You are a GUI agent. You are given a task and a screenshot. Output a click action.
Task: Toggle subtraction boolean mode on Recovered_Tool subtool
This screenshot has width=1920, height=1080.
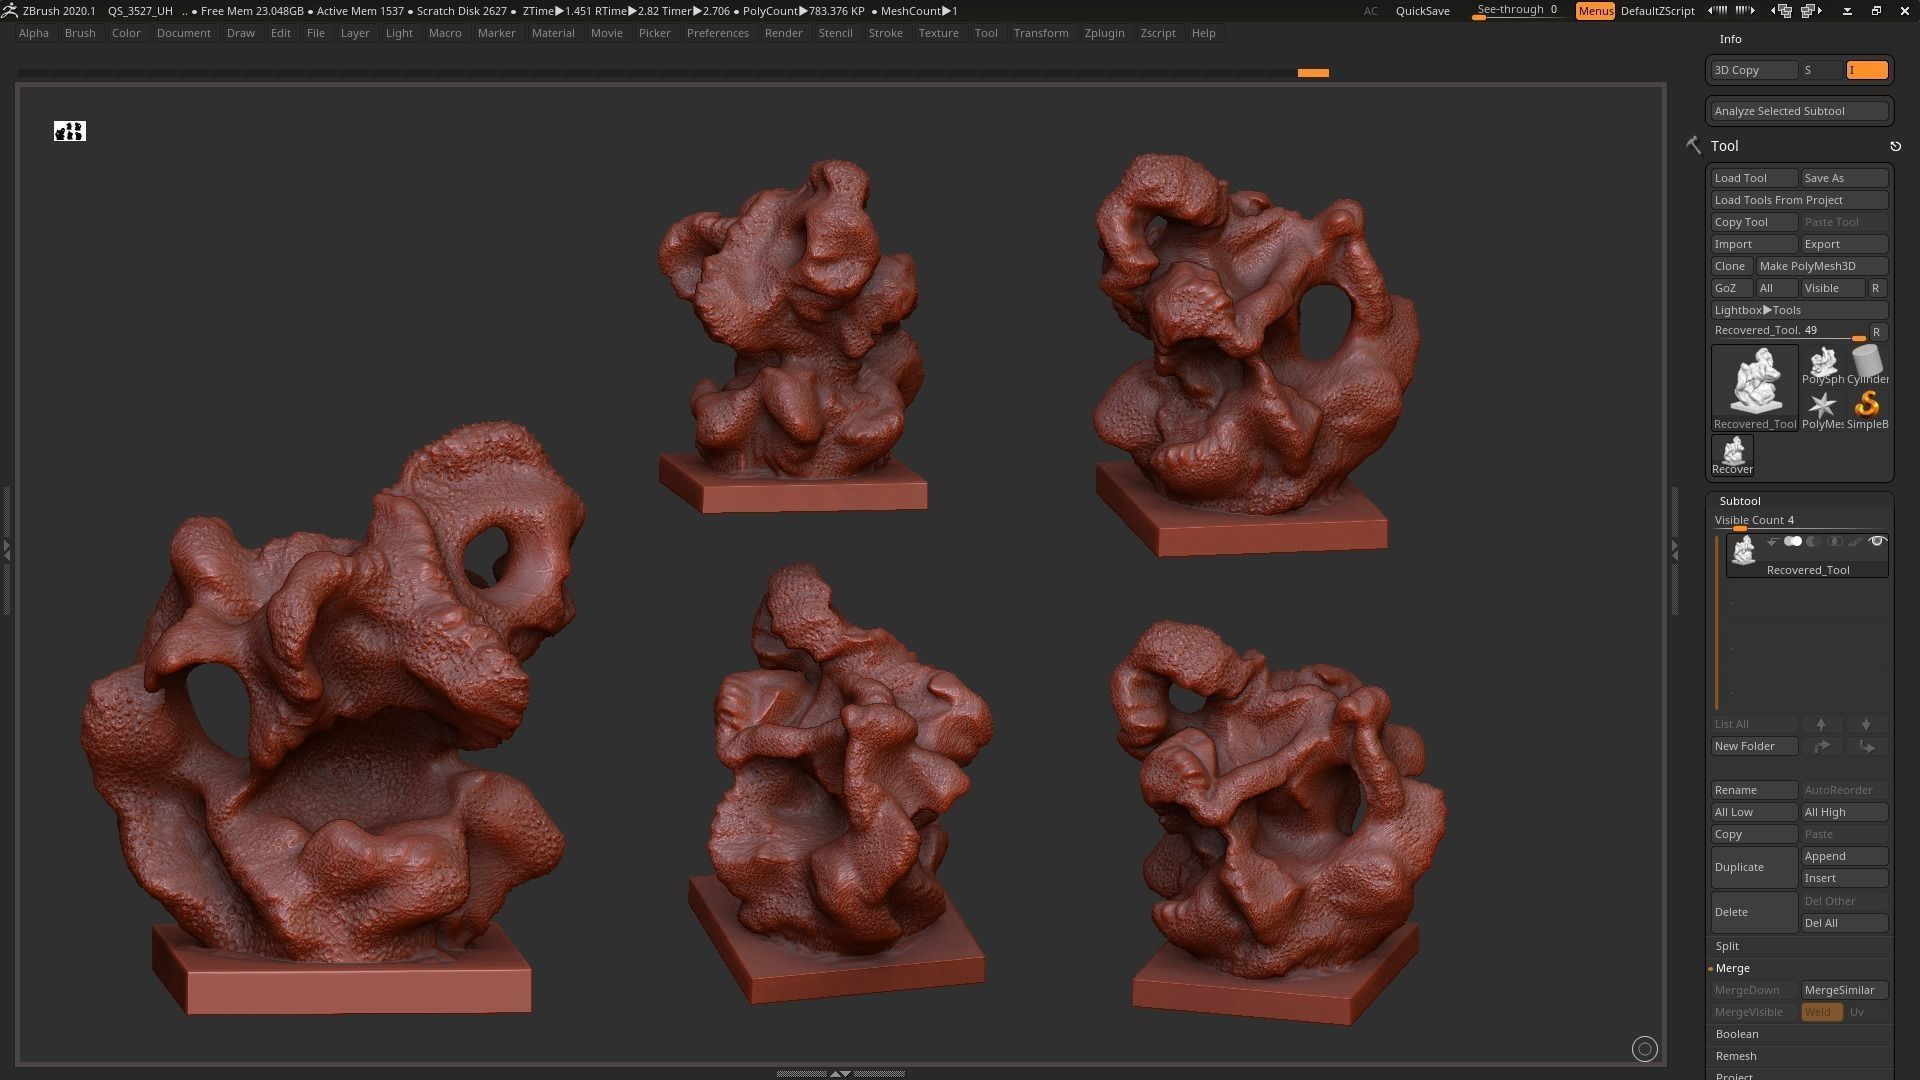(x=1813, y=541)
